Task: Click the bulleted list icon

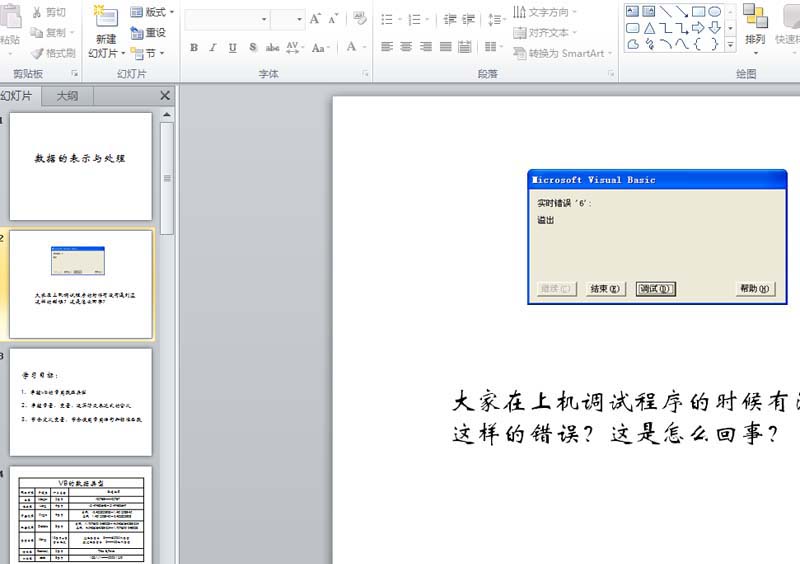Action: 387,19
